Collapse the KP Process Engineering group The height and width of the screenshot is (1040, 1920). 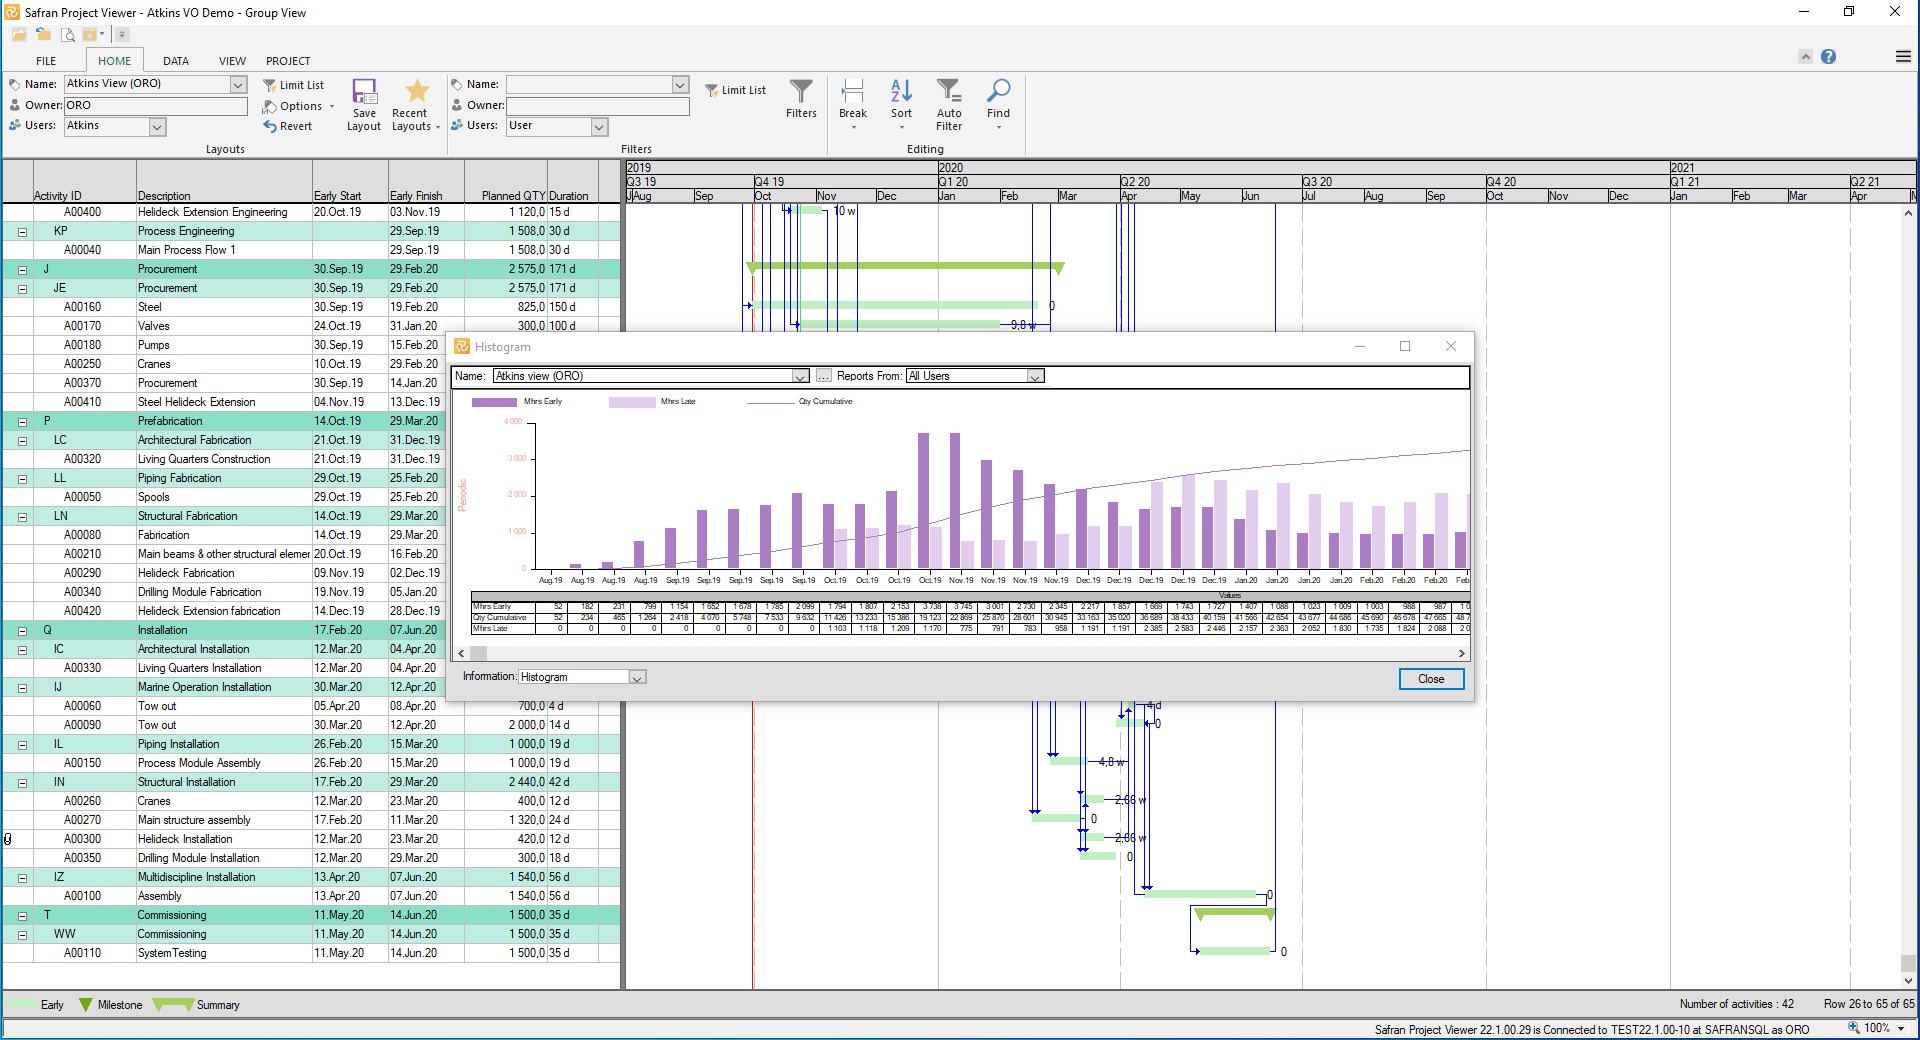point(22,232)
